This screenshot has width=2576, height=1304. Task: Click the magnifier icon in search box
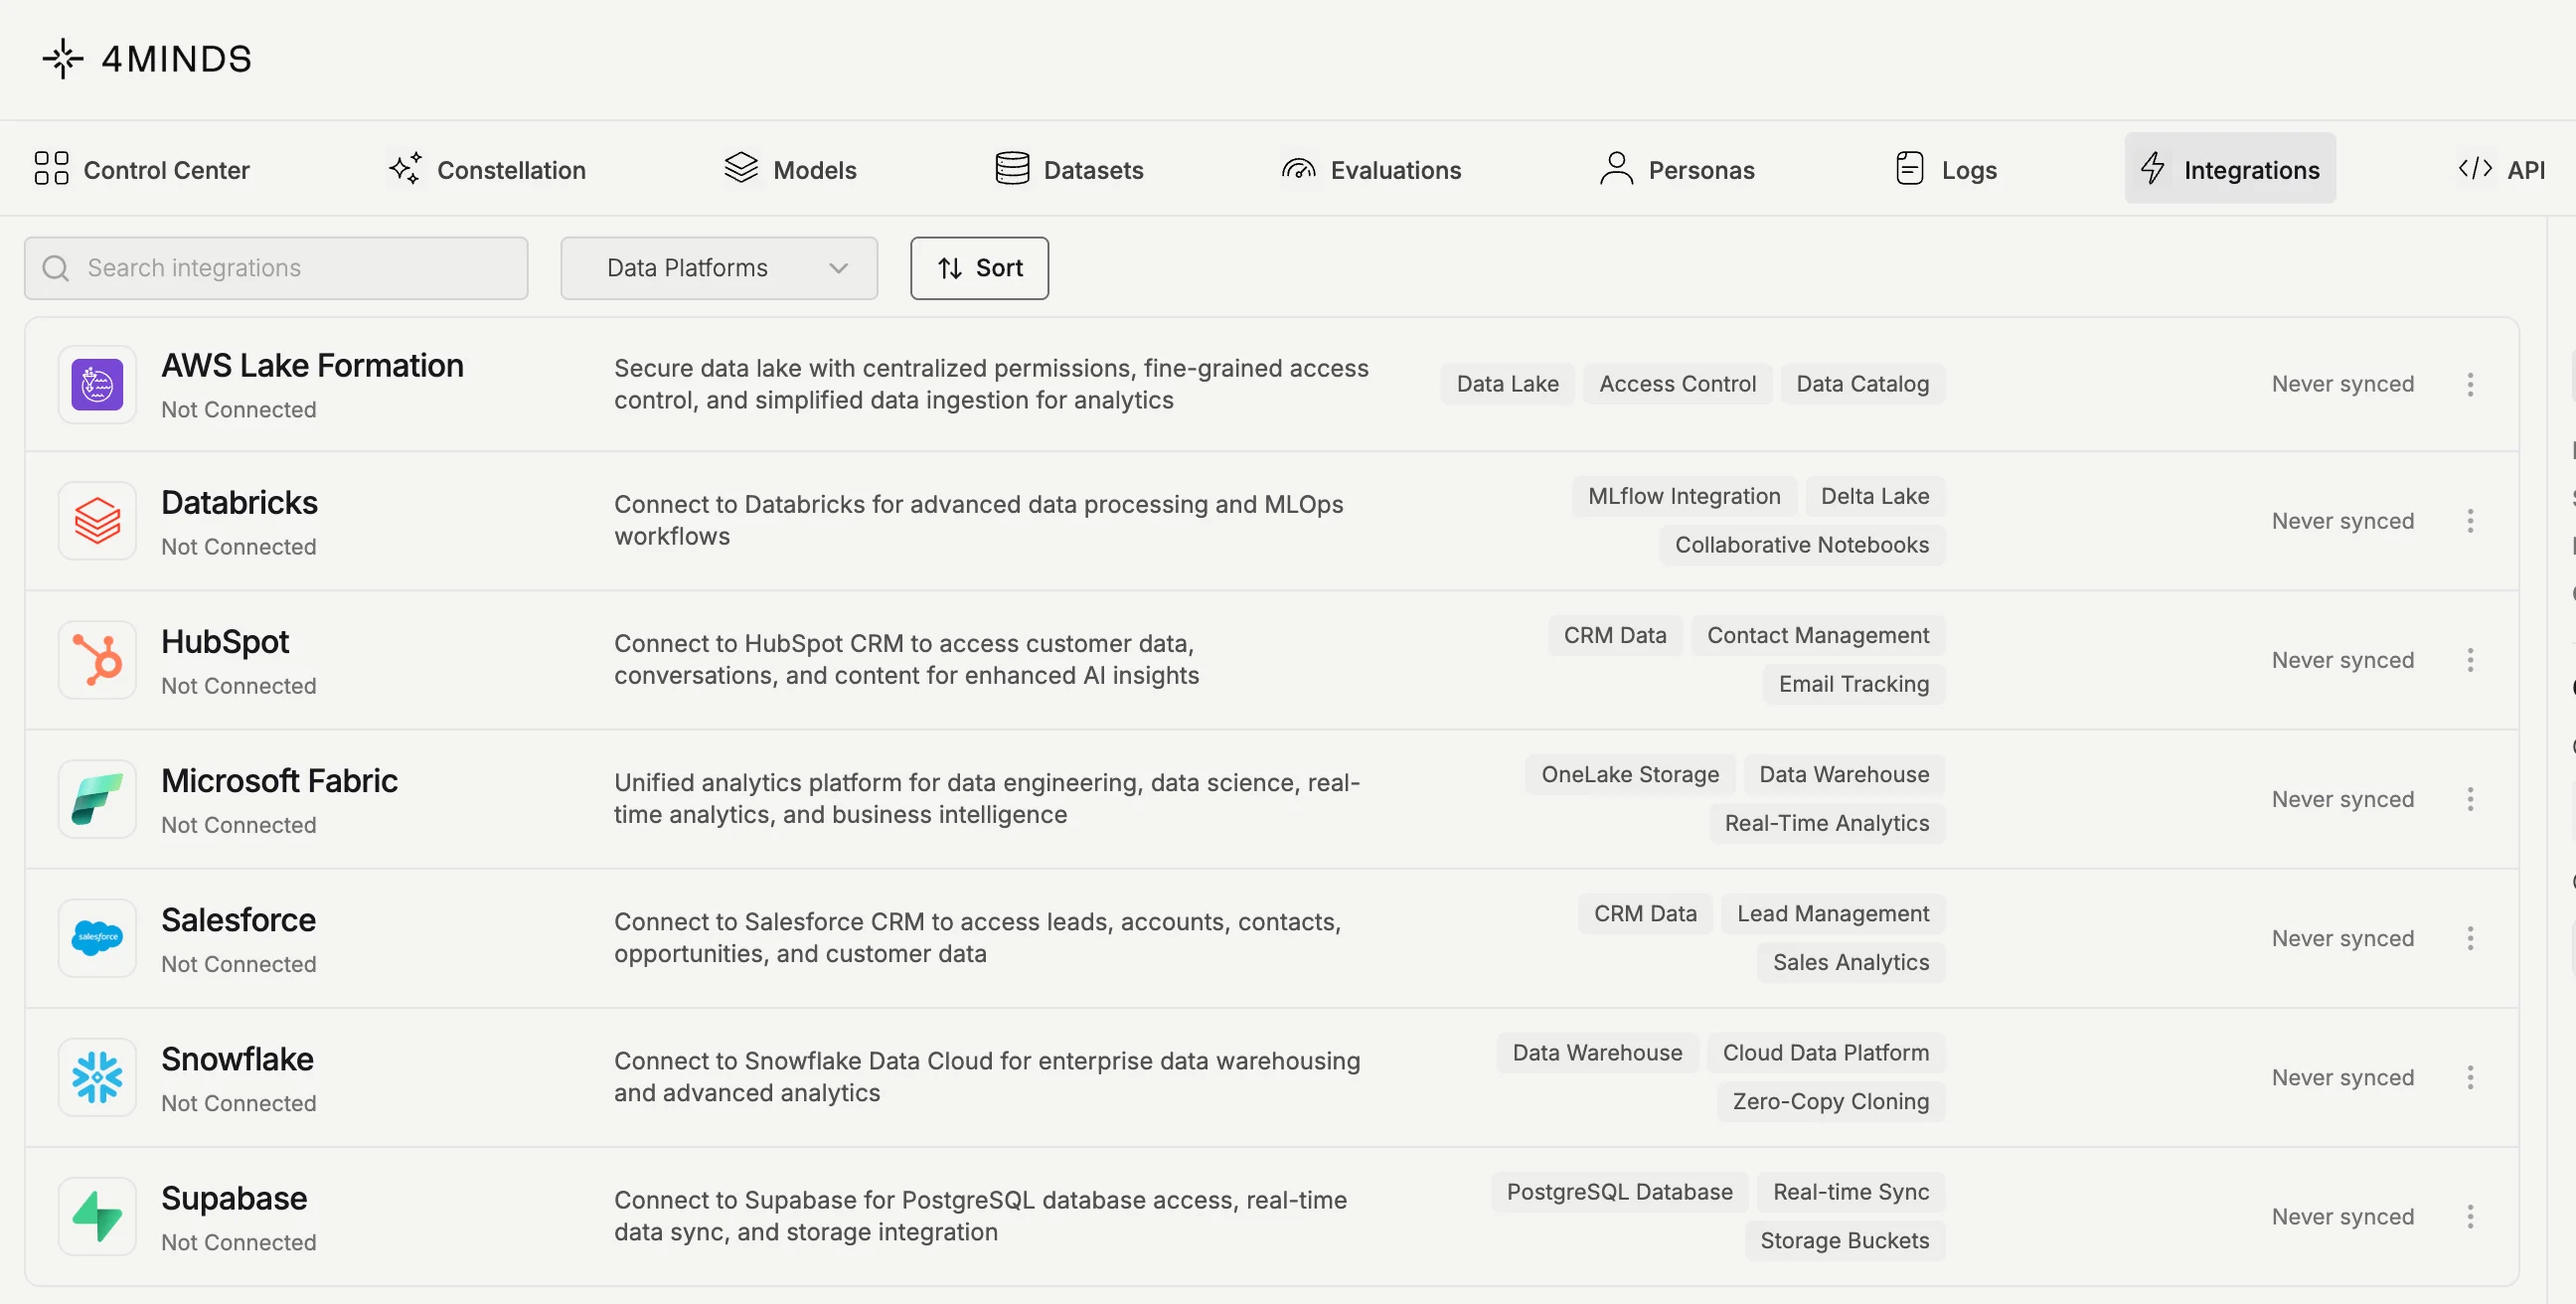(x=56, y=268)
